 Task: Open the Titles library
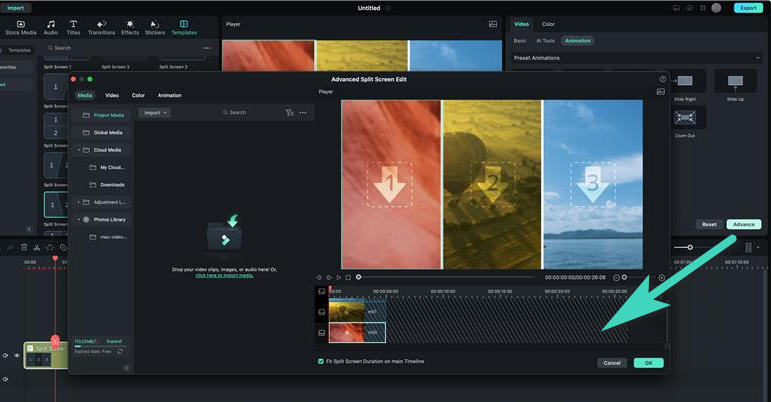(x=73, y=28)
